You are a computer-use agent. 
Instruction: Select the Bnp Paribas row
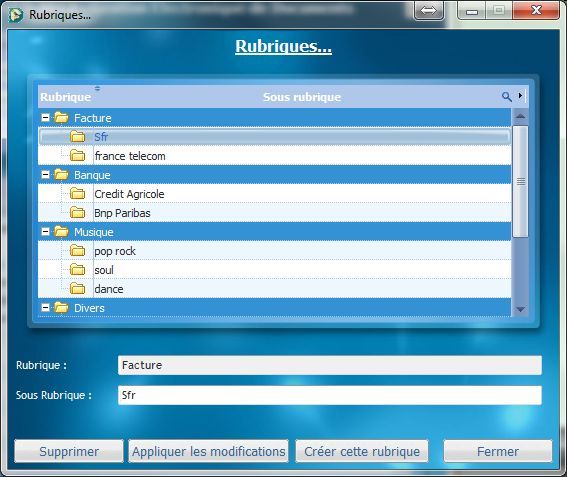pos(274,213)
